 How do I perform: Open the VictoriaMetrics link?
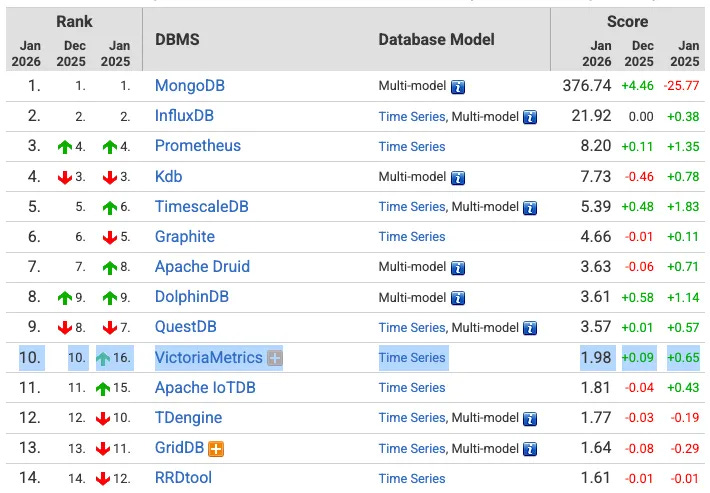208,358
